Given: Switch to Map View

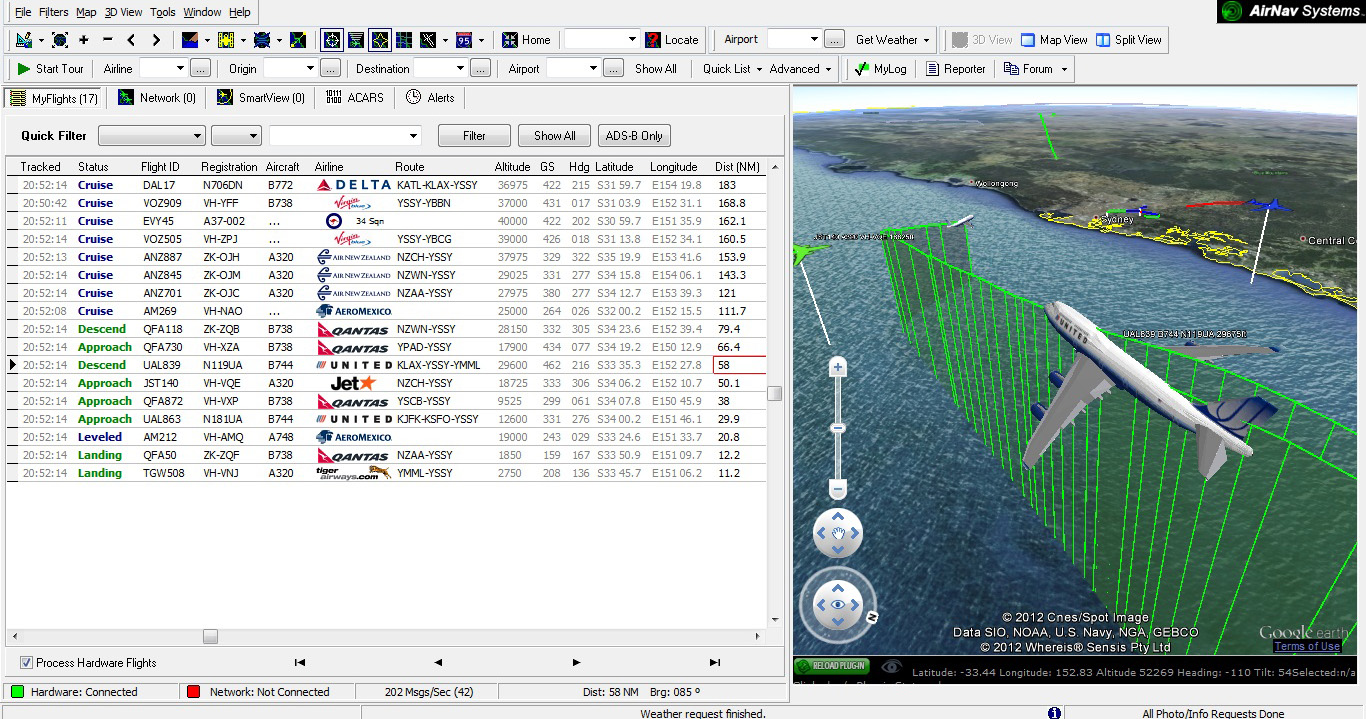Looking at the screenshot, I should click(x=1054, y=40).
